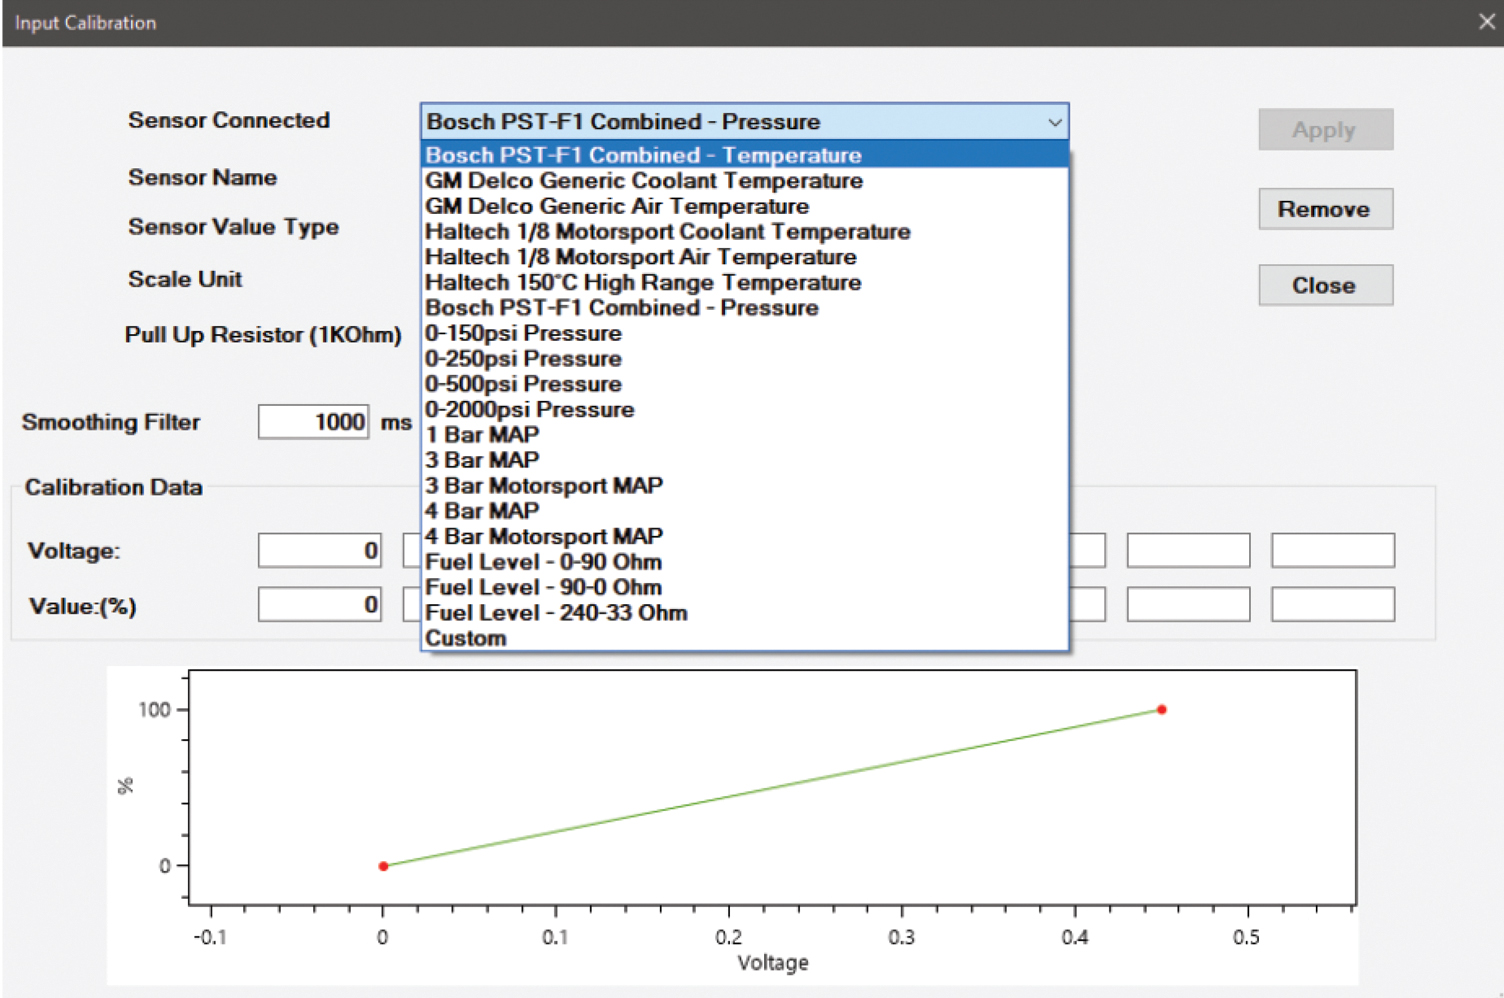The image size is (1504, 998).
Task: Choose Fuel Level - 0-90 Ohm
Action: pos(745,562)
